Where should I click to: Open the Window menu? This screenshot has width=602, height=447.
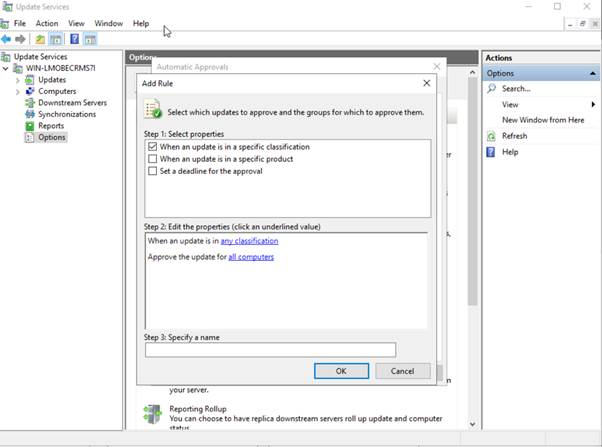pos(109,23)
